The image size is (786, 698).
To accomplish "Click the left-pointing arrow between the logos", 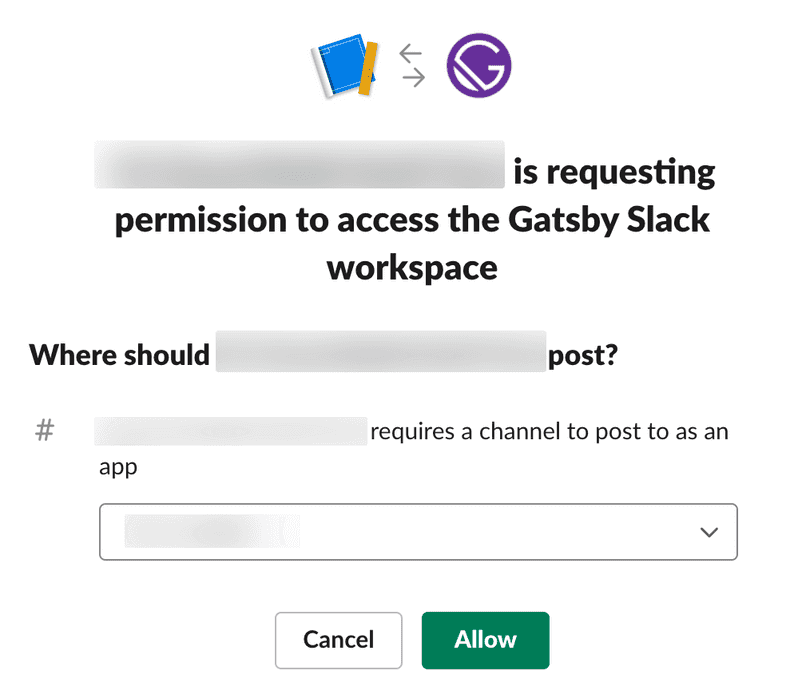I will [412, 54].
